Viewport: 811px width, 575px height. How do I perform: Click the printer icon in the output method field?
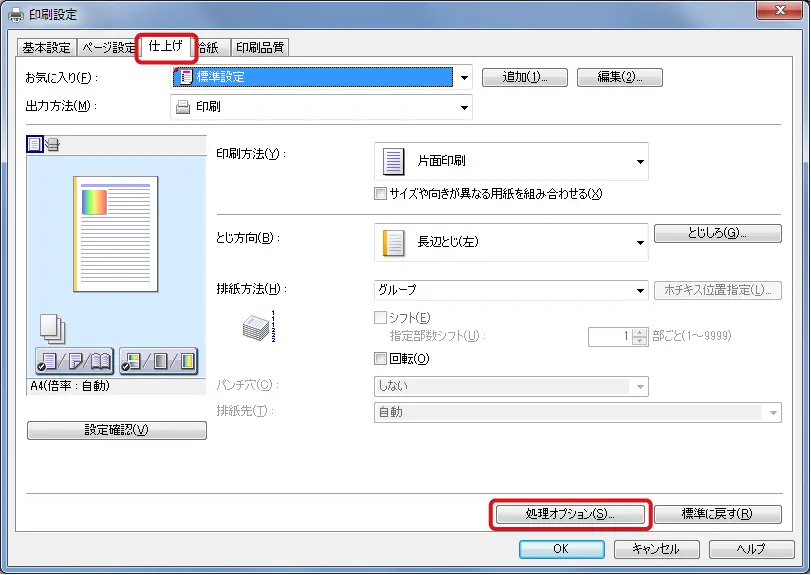[x=183, y=107]
